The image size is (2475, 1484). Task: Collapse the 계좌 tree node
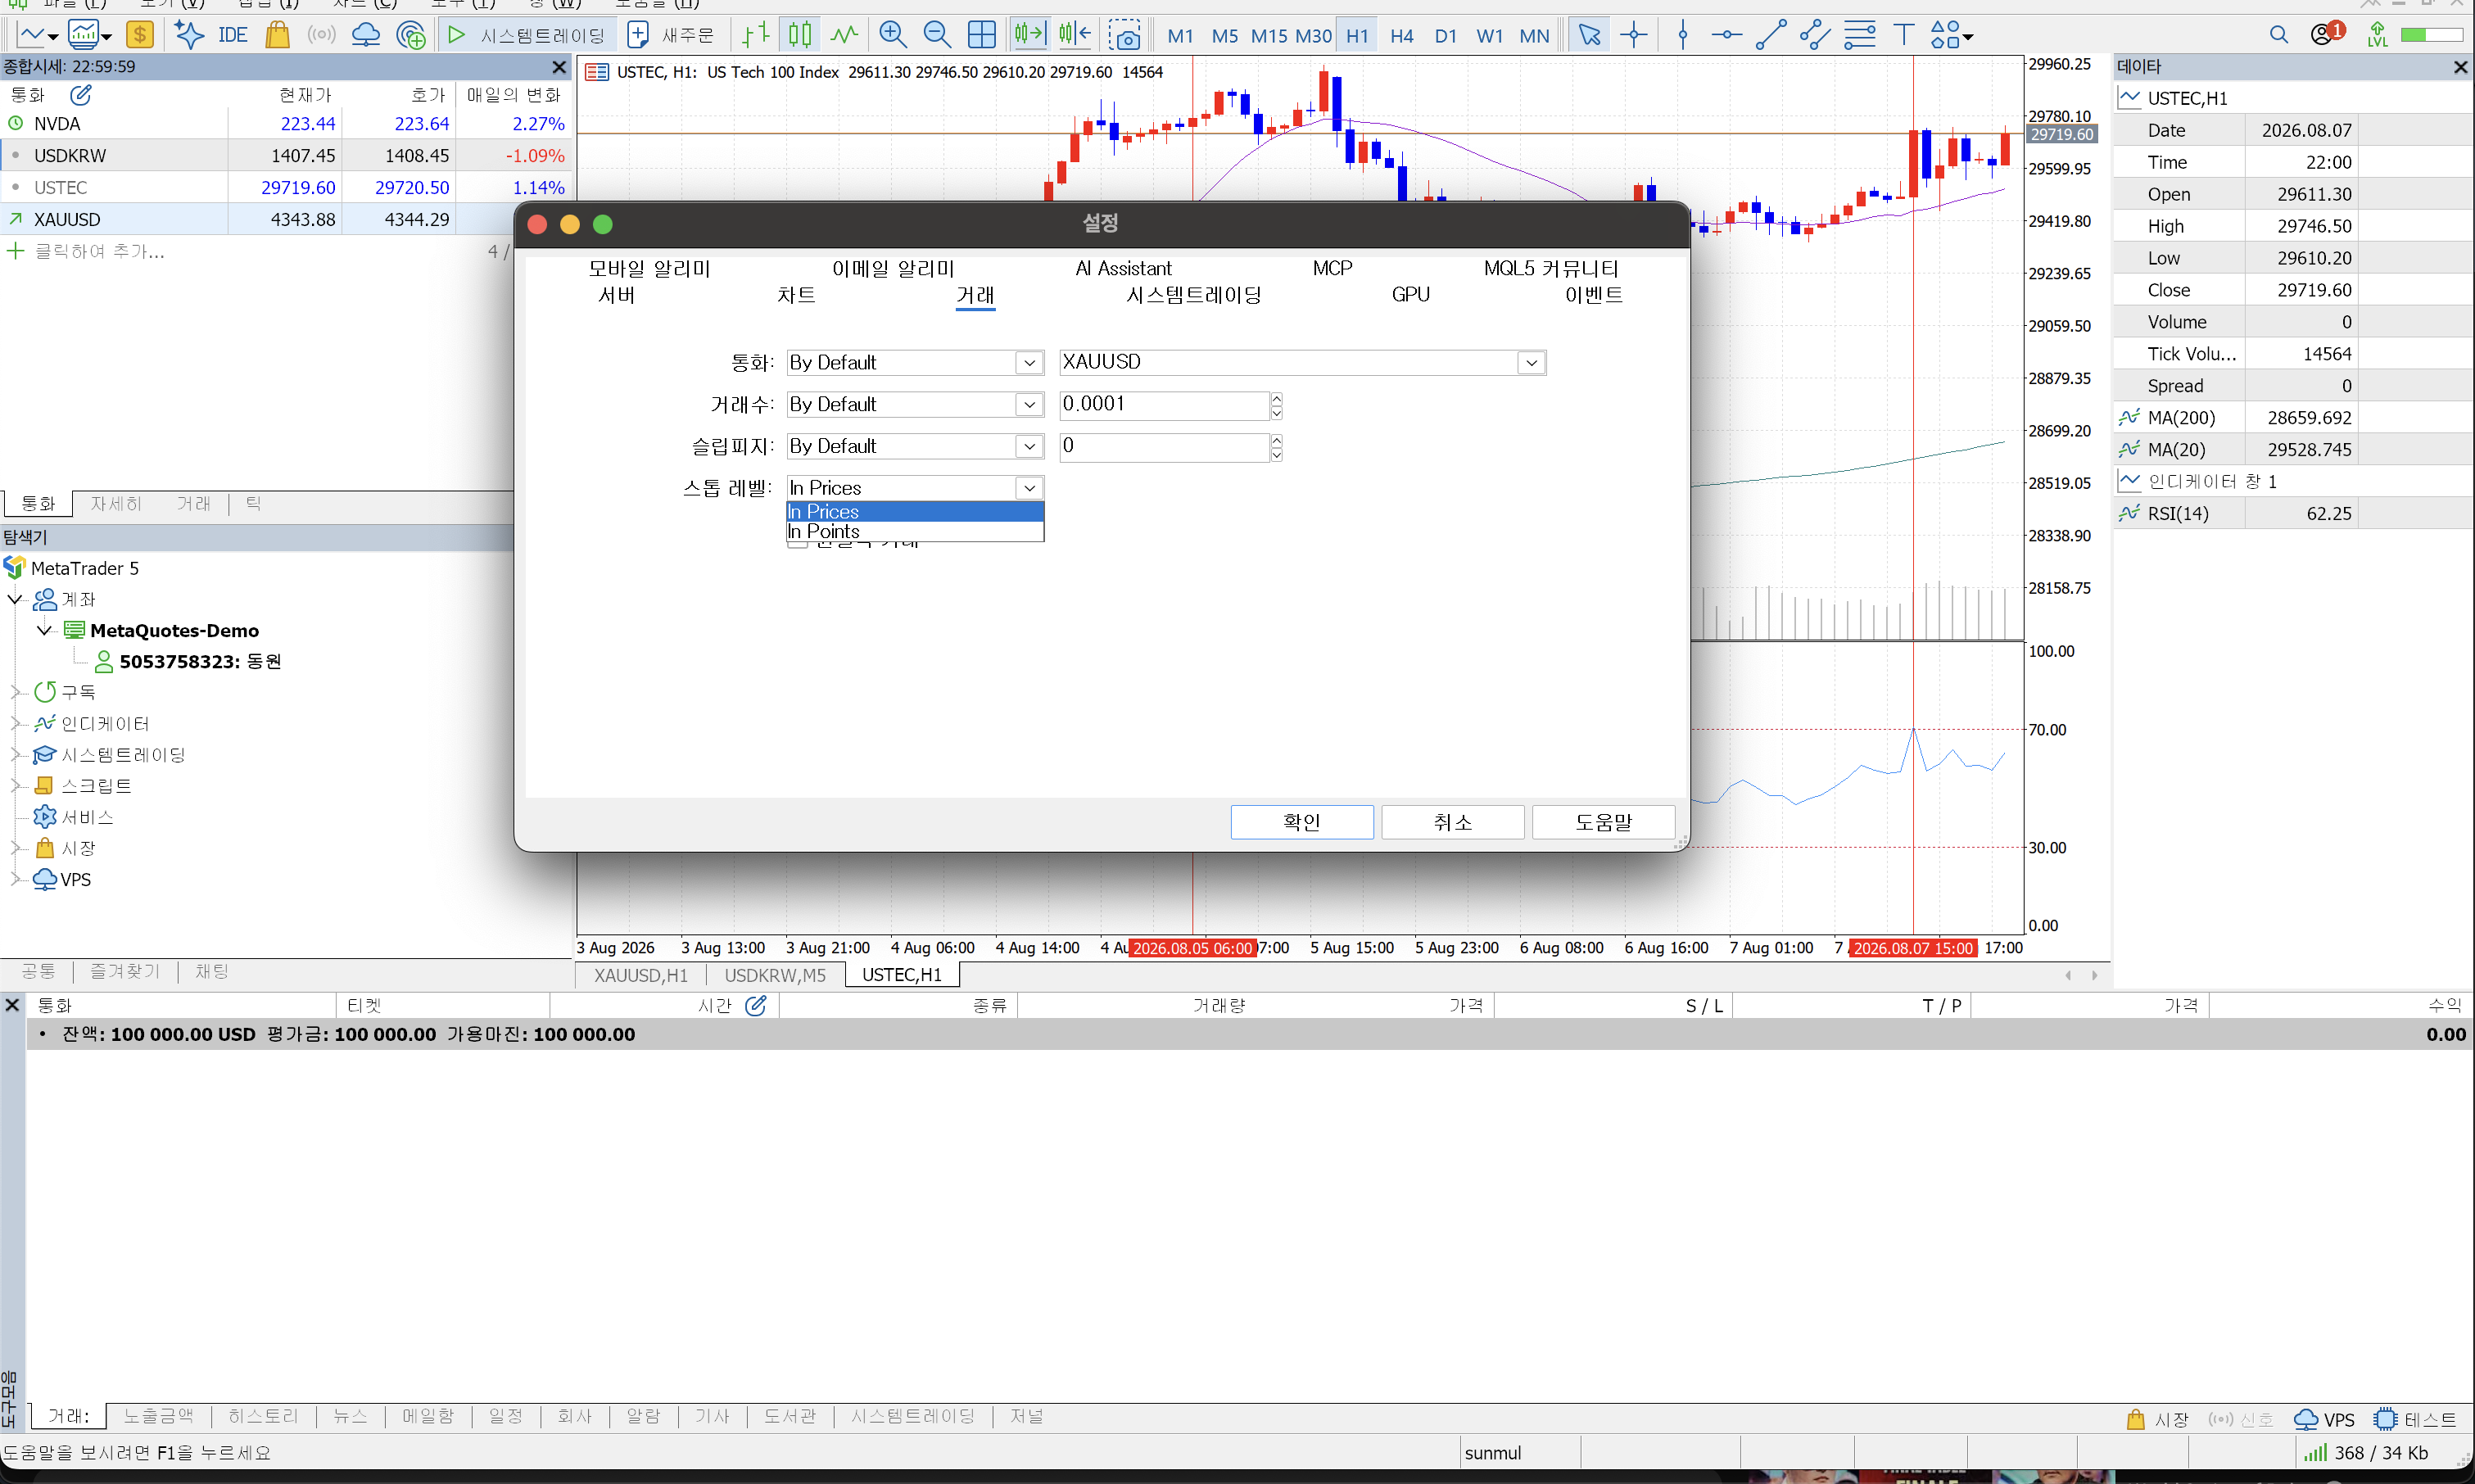pos(15,599)
